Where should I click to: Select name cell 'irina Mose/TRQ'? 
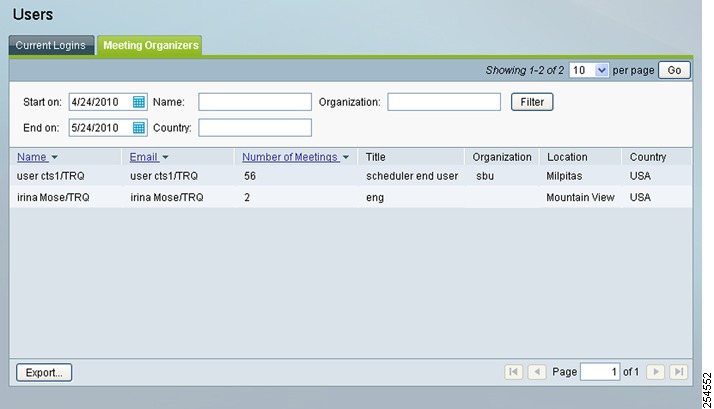[x=53, y=198]
